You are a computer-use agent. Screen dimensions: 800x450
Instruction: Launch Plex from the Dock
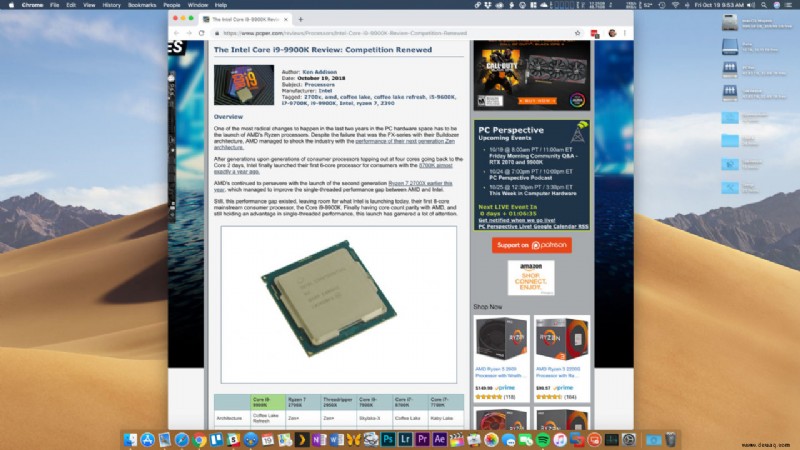[302, 440]
